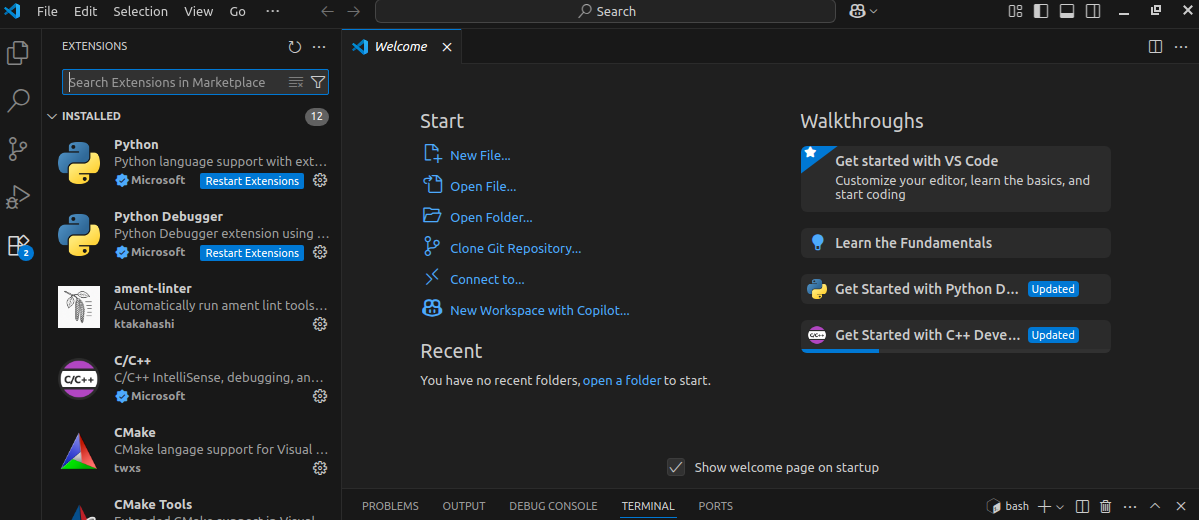Image resolution: width=1199 pixels, height=520 pixels.
Task: Click the New File link
Action: coord(480,155)
